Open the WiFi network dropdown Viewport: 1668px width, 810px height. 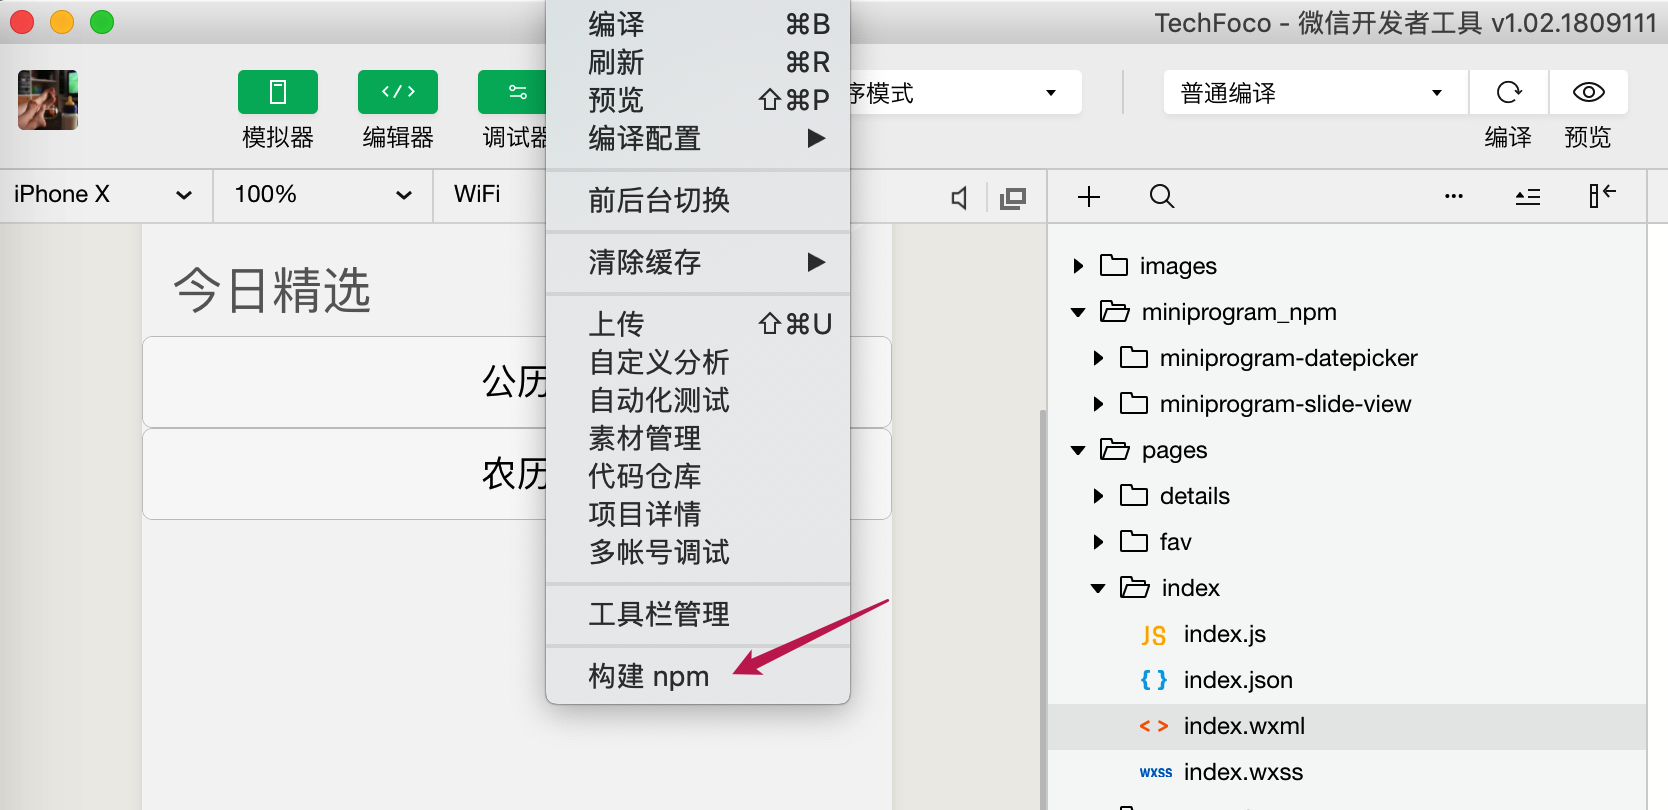(490, 195)
